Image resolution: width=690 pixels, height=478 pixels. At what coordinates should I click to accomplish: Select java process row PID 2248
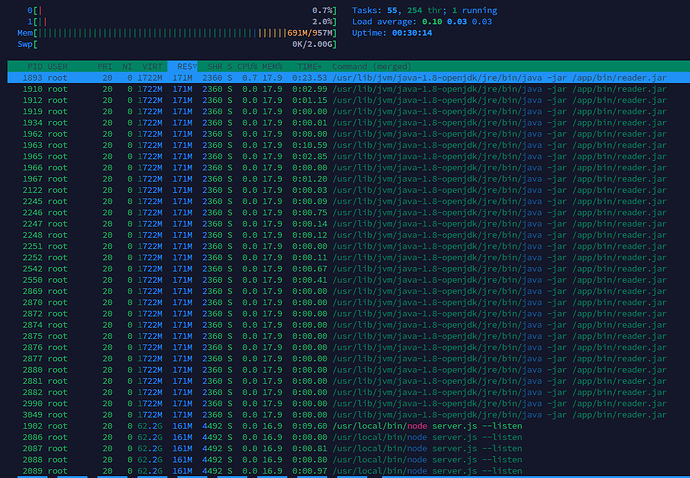[349, 235]
